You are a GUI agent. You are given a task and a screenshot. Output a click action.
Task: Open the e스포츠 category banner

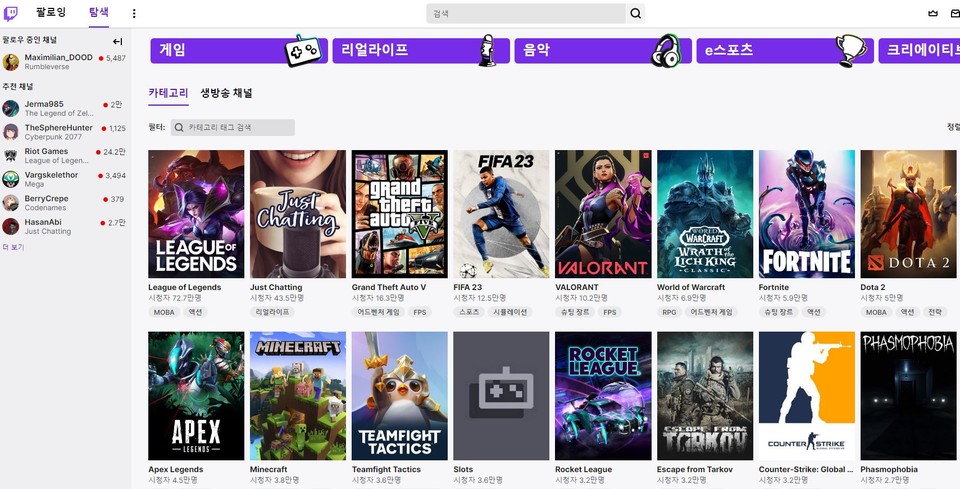coord(785,51)
